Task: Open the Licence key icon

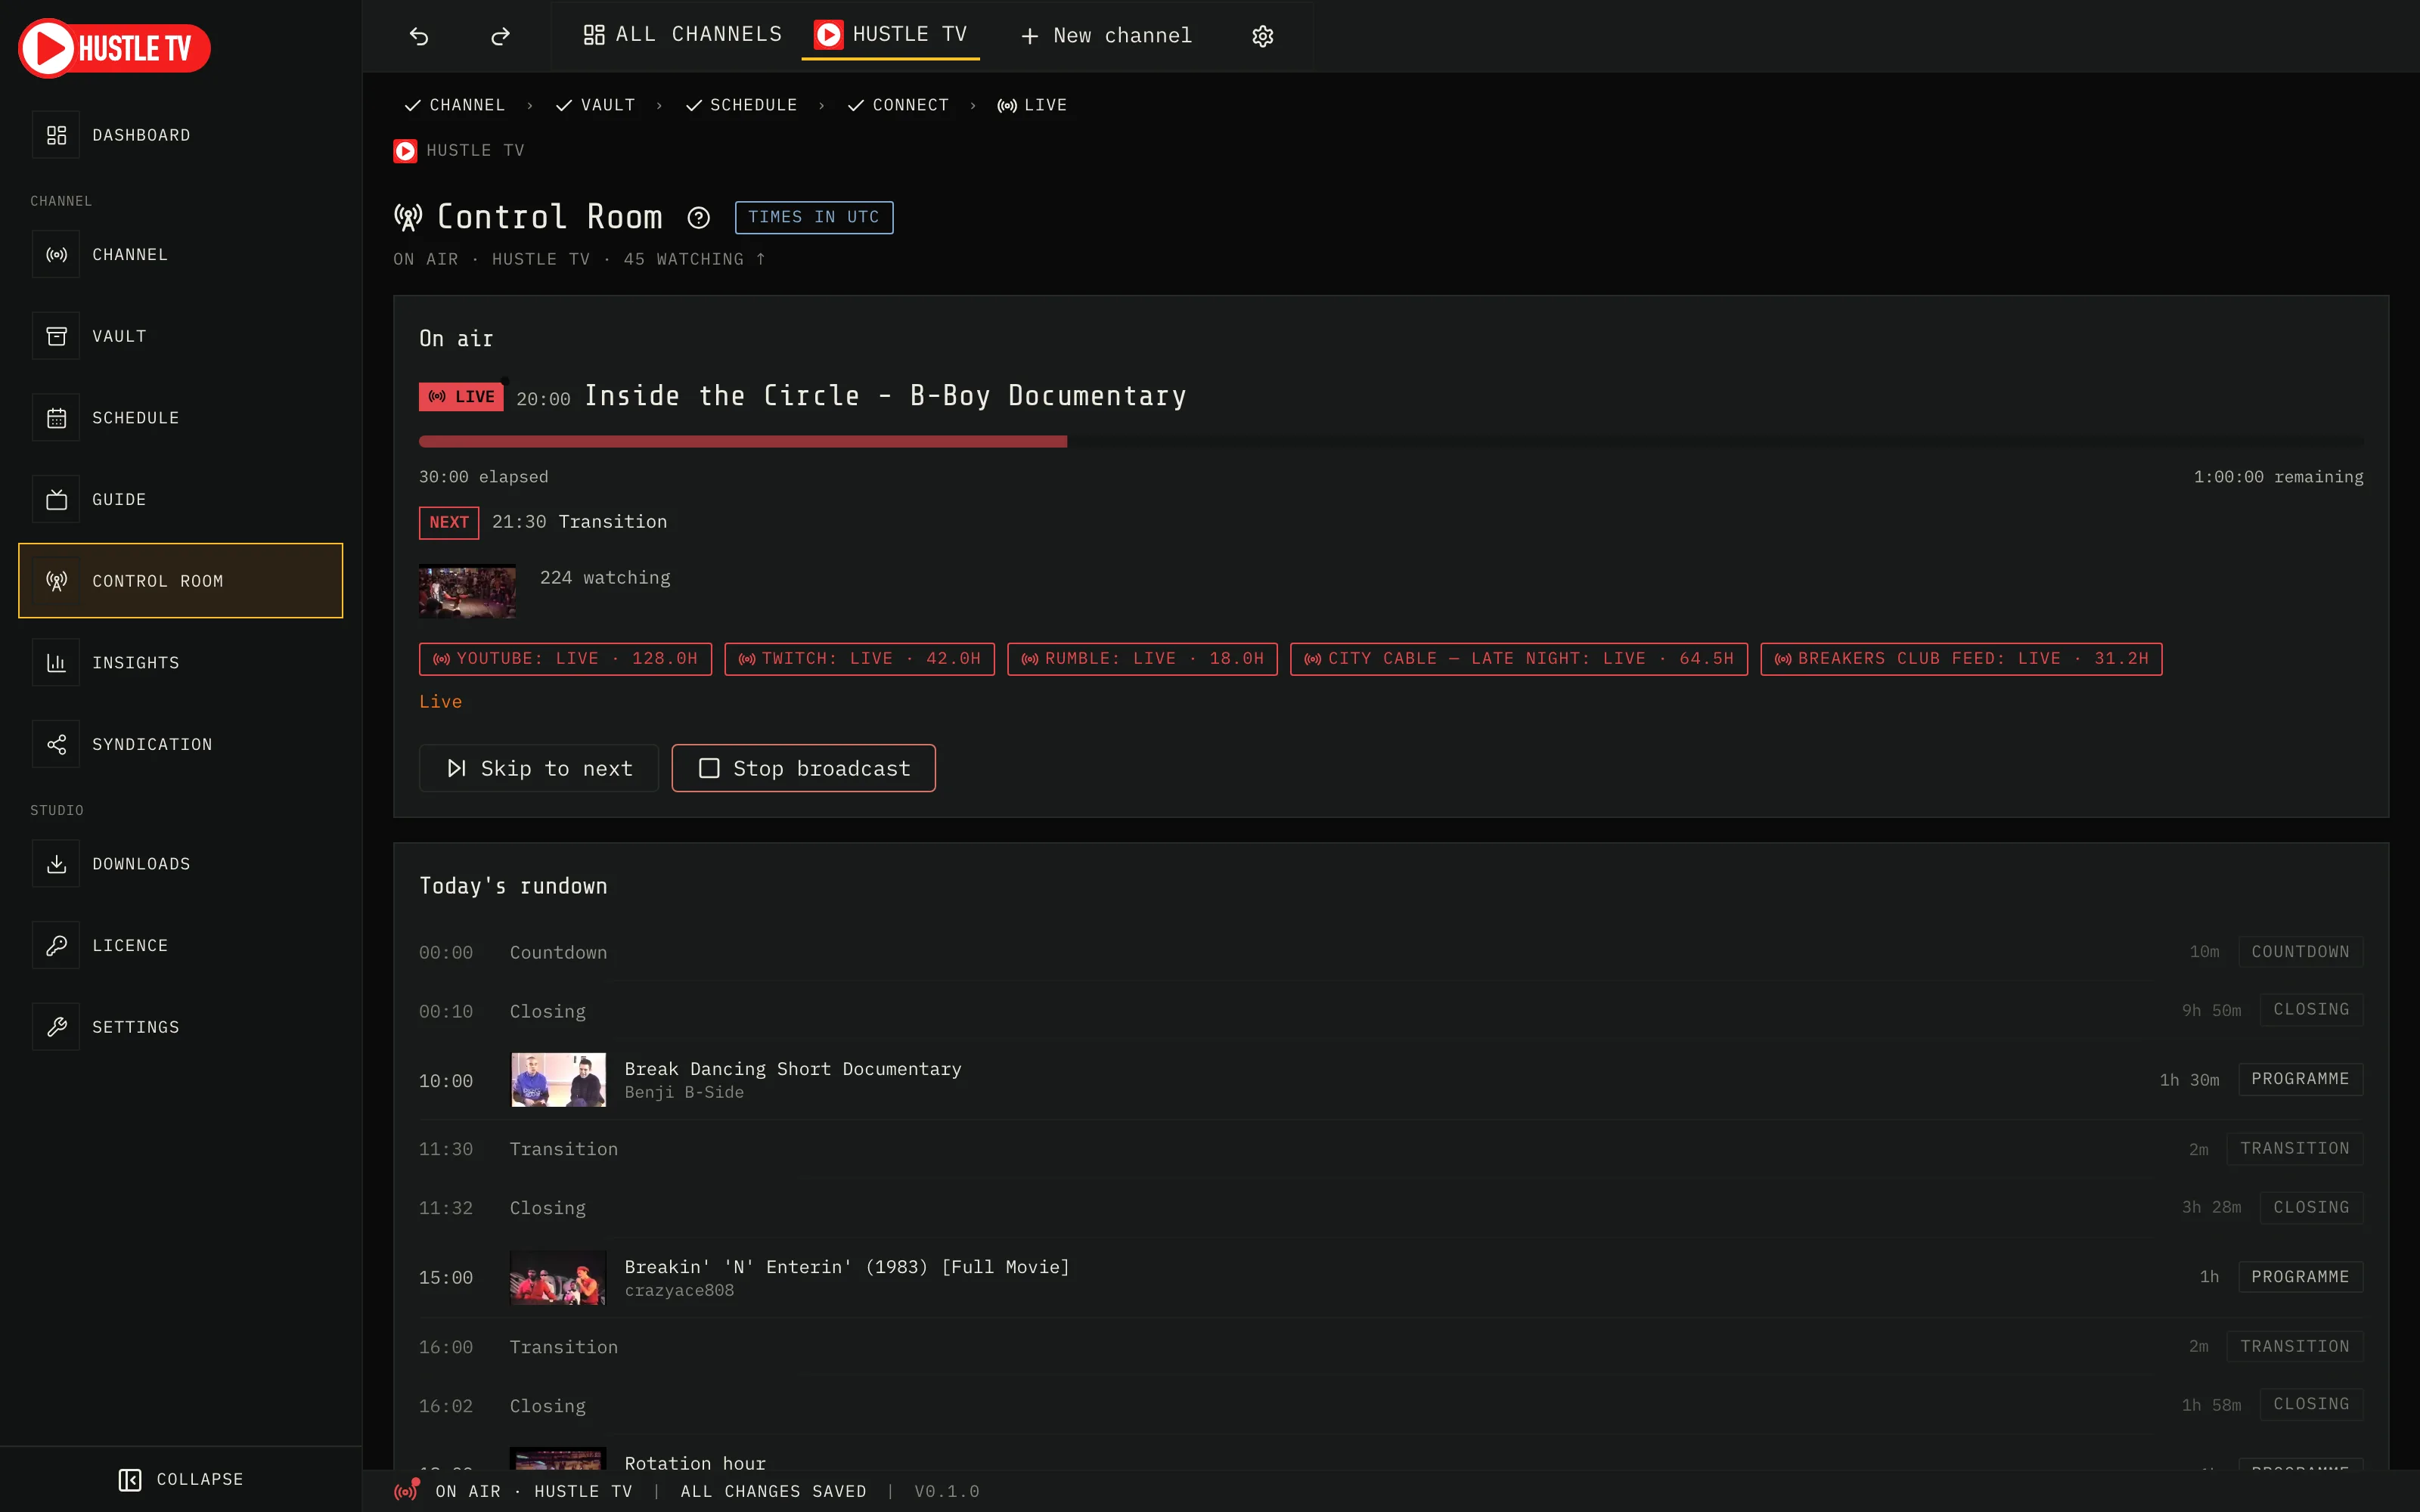Action: pos(56,945)
